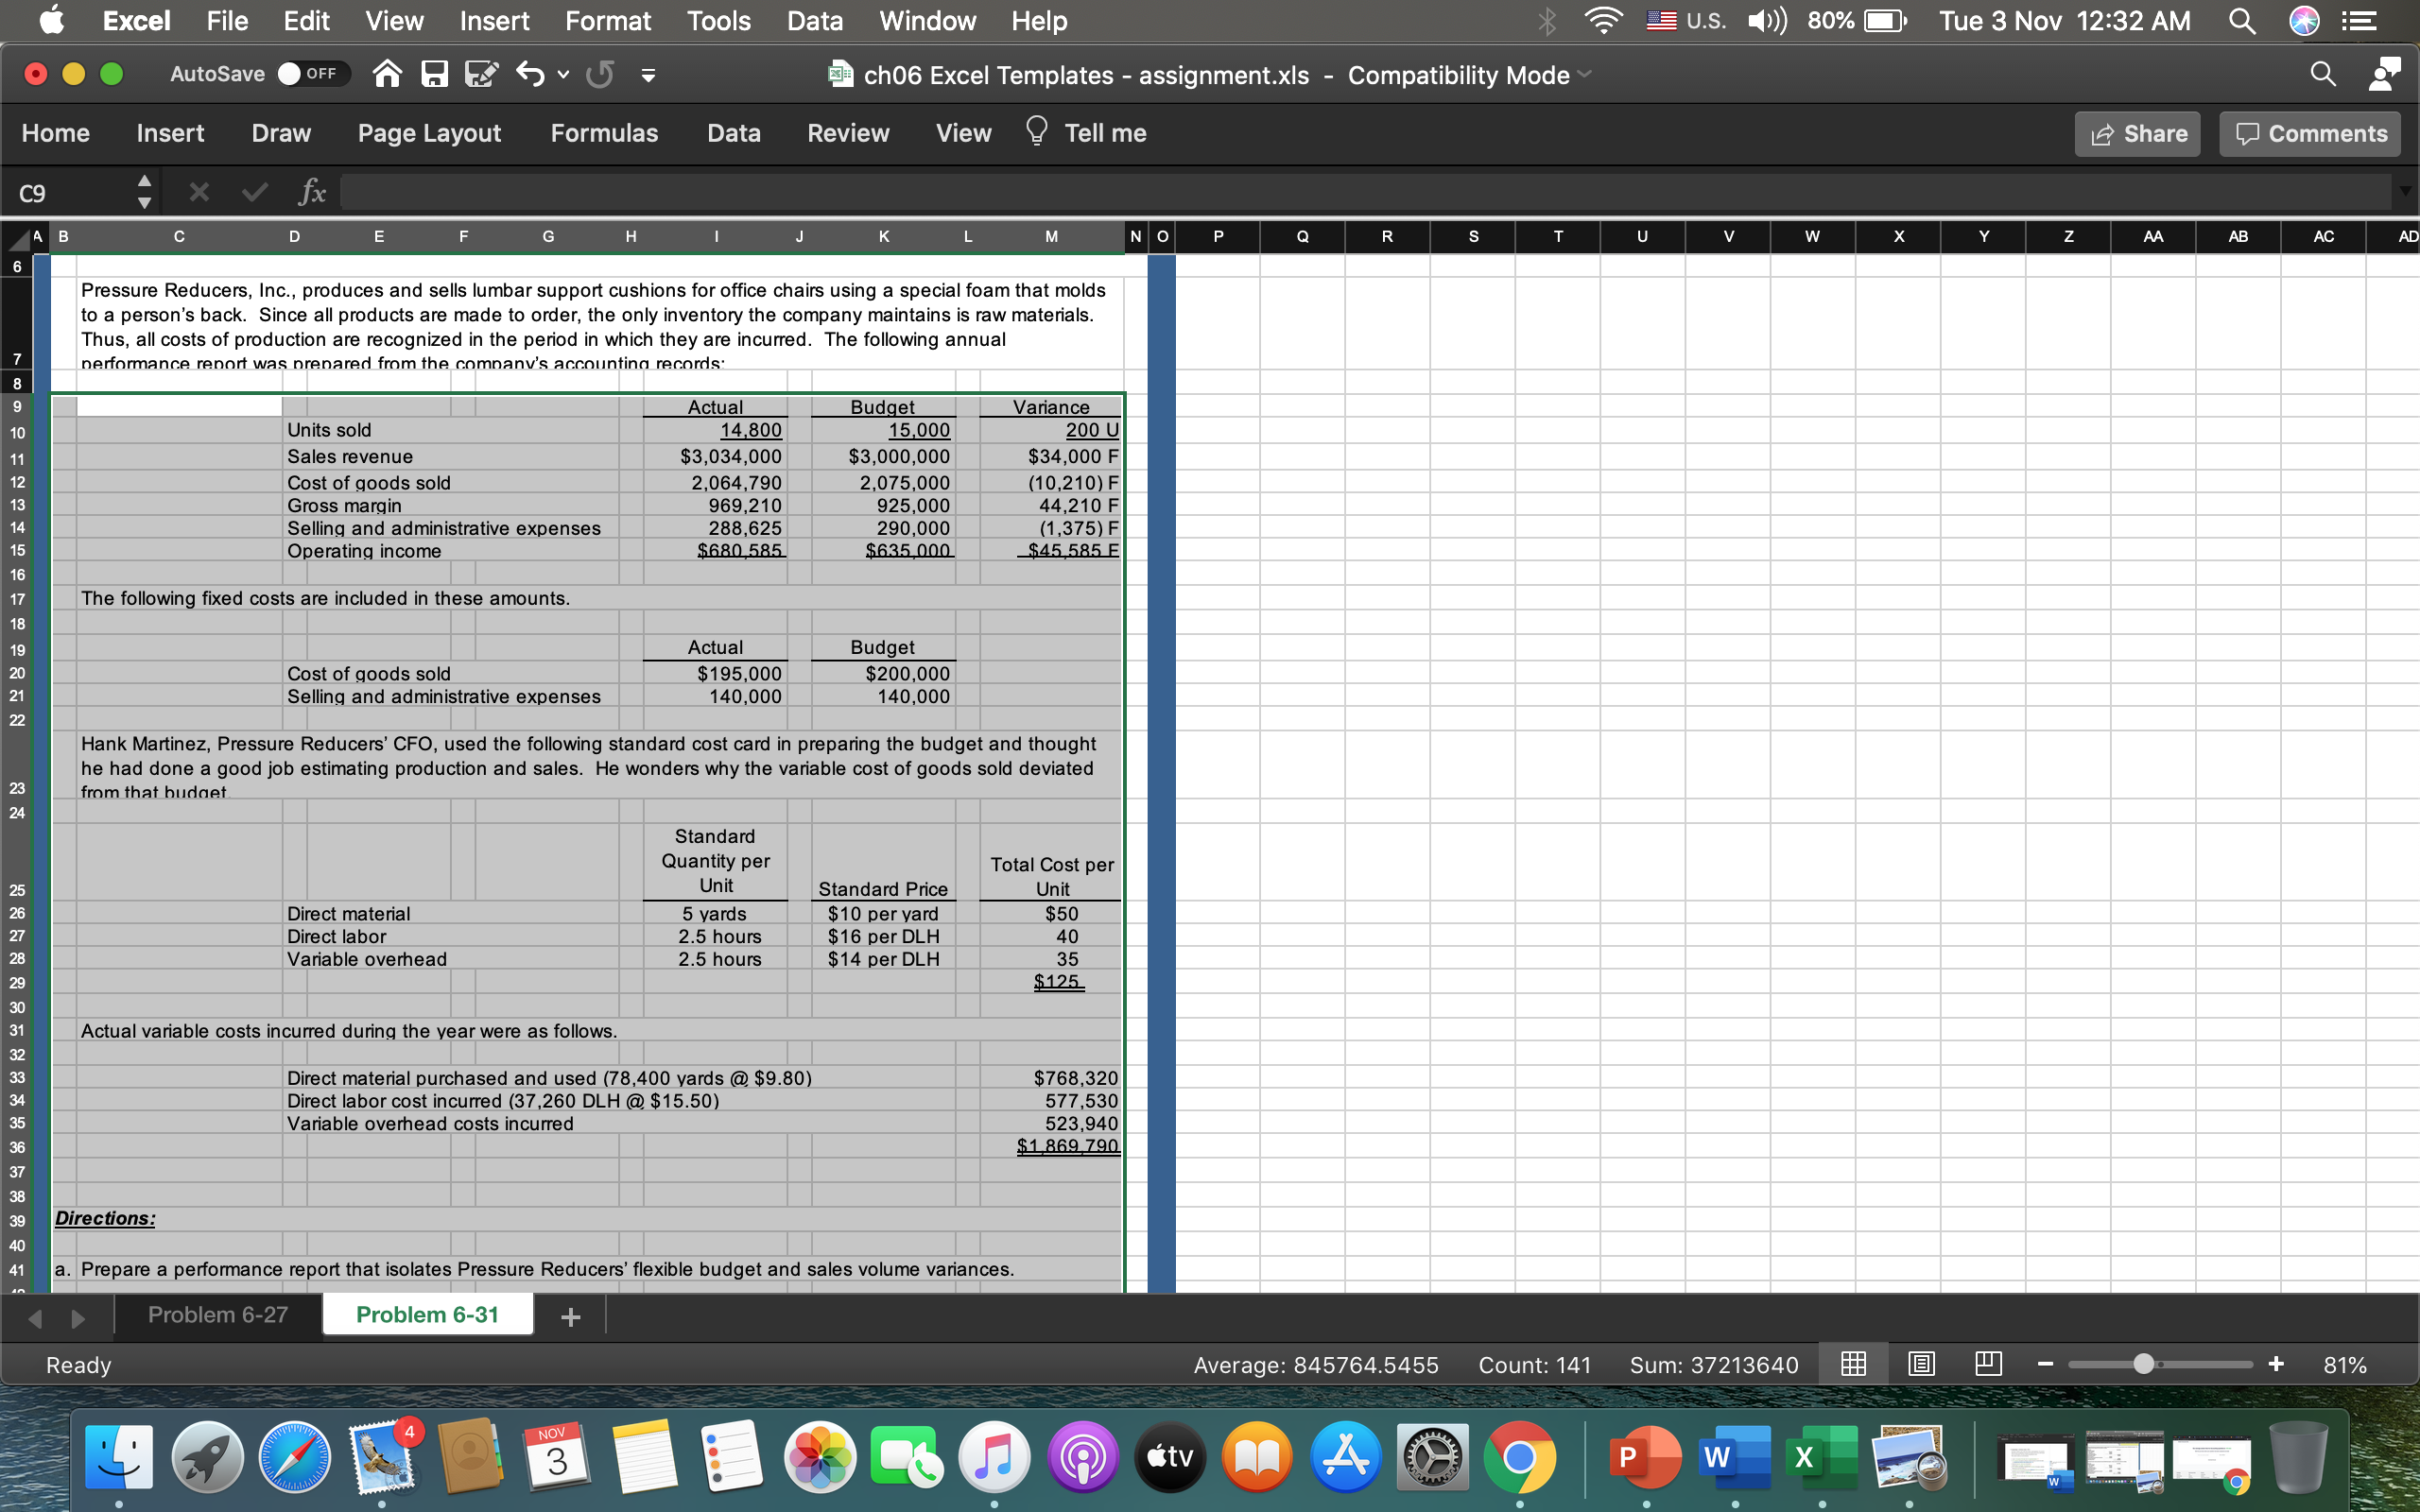Click the Tell me lightbulb icon

[x=1036, y=131]
